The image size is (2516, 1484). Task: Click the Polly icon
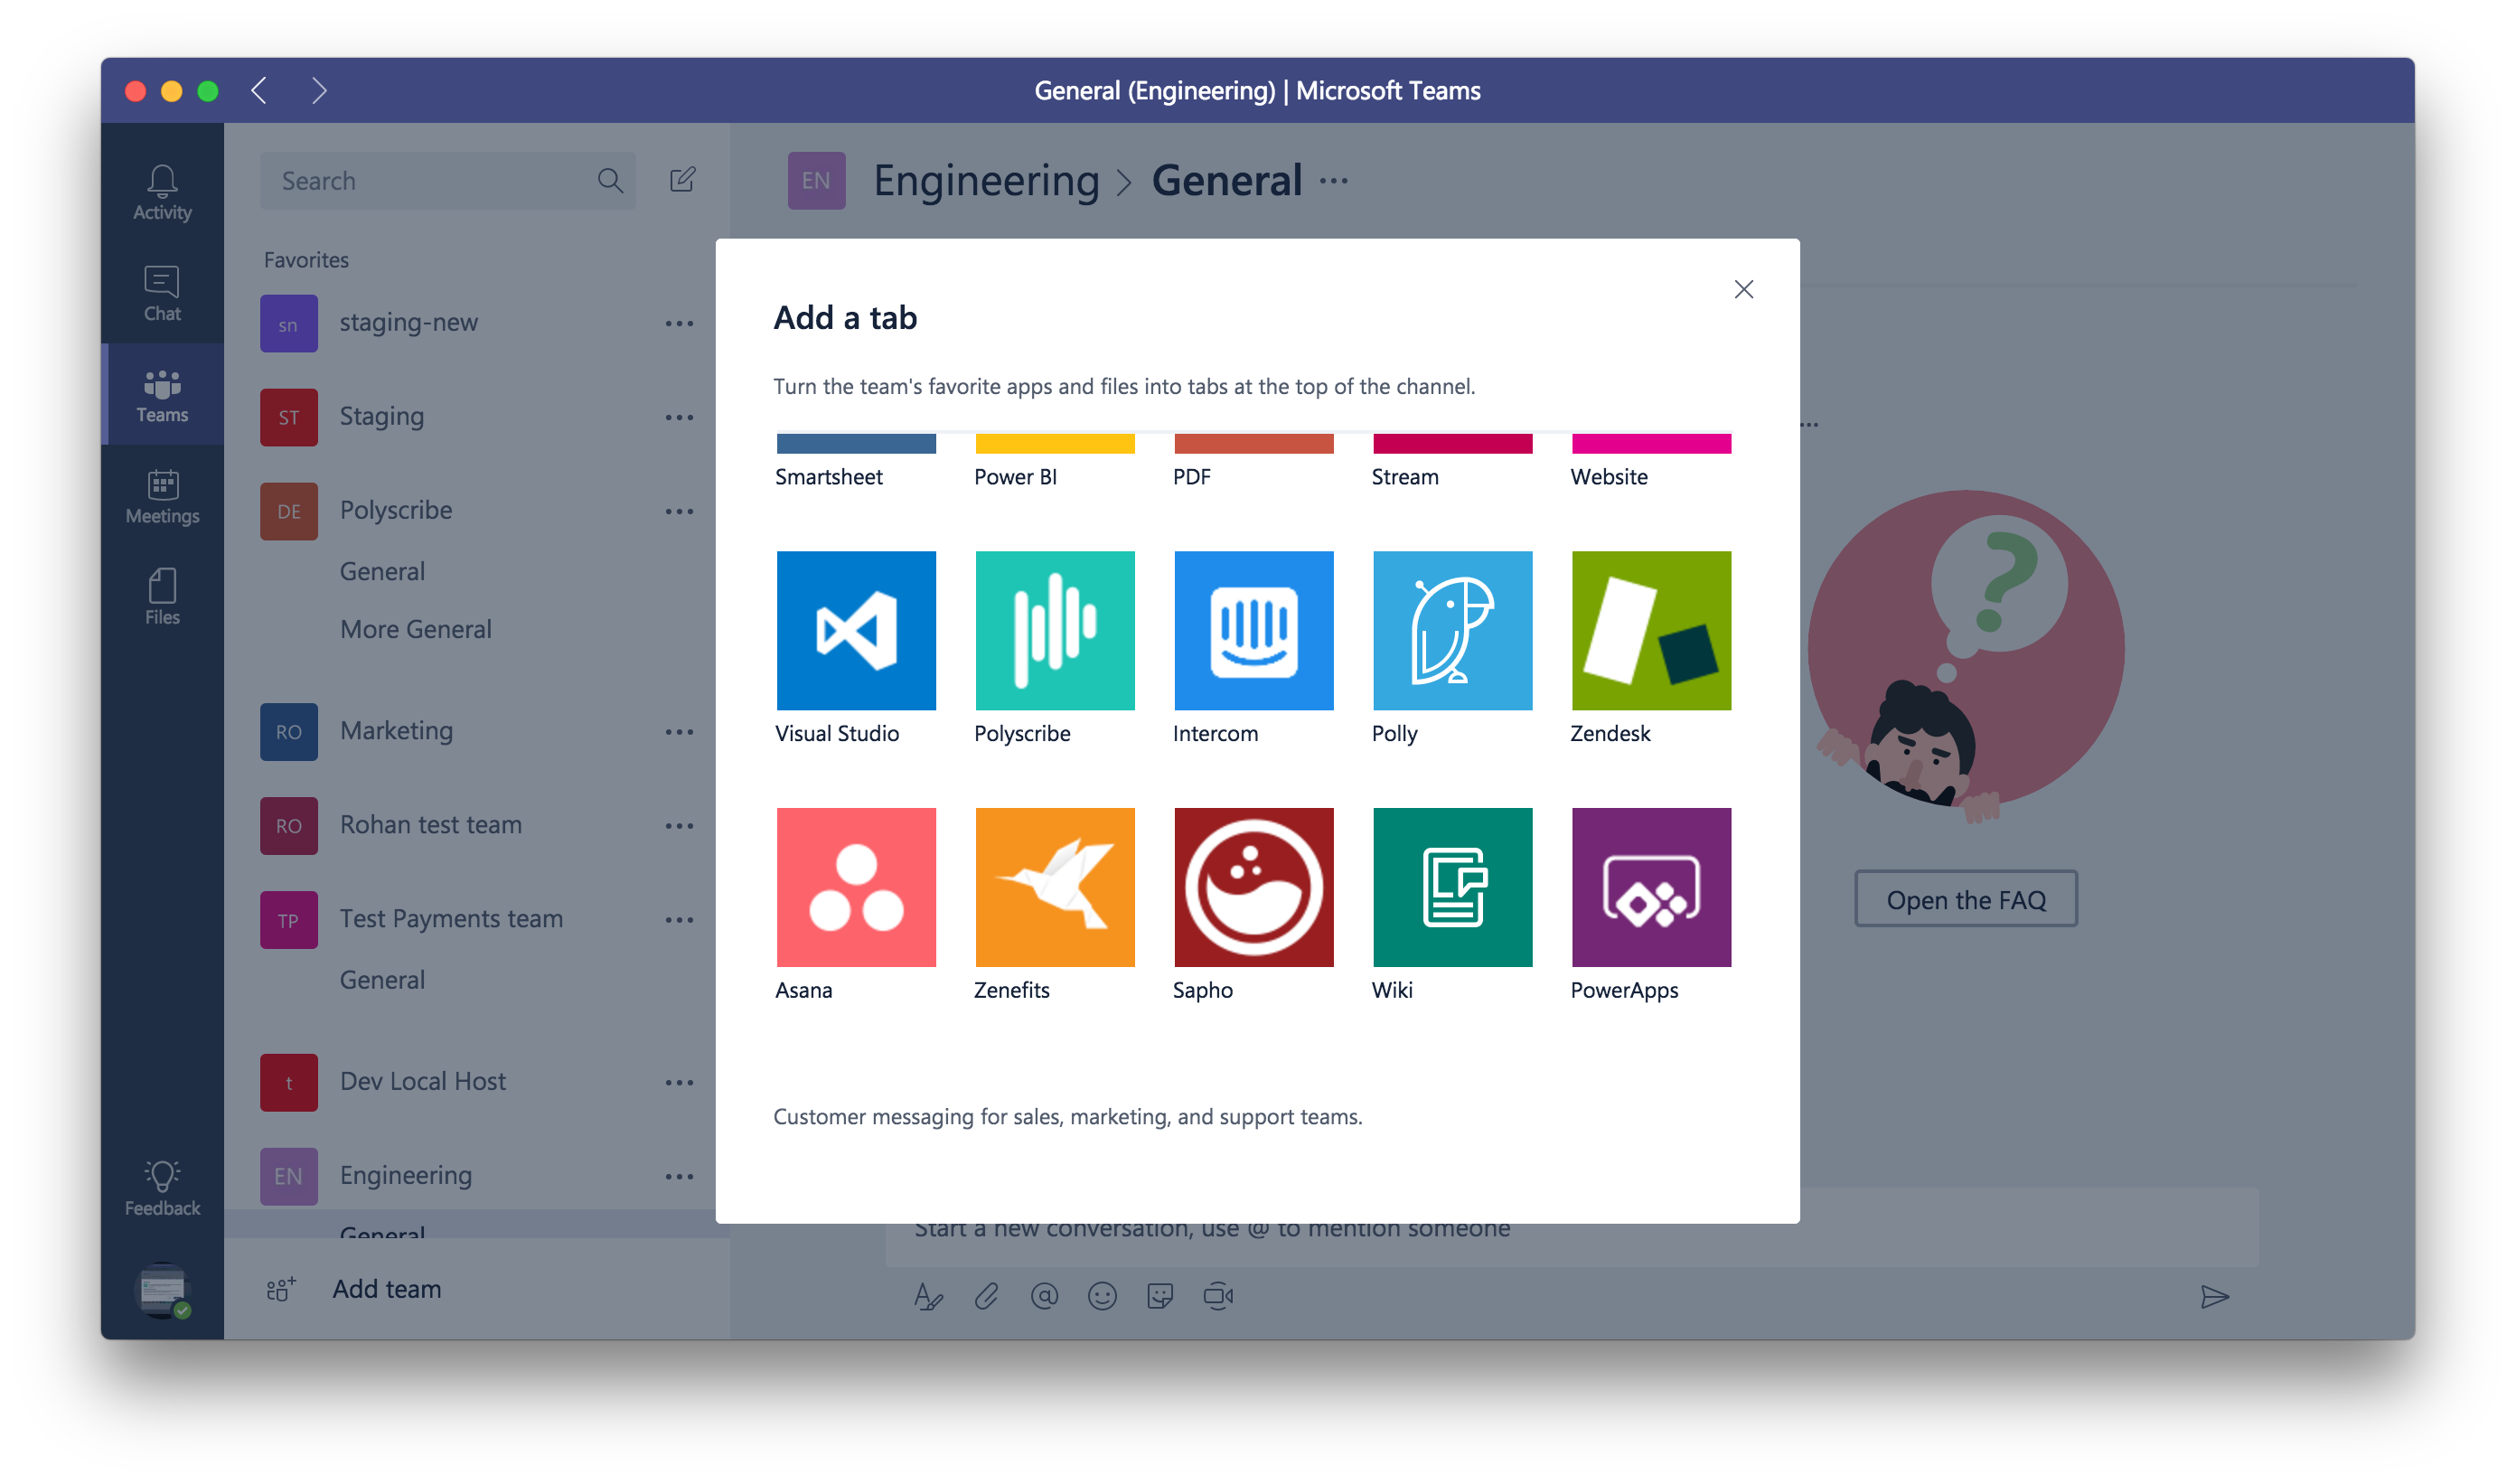coord(1451,631)
